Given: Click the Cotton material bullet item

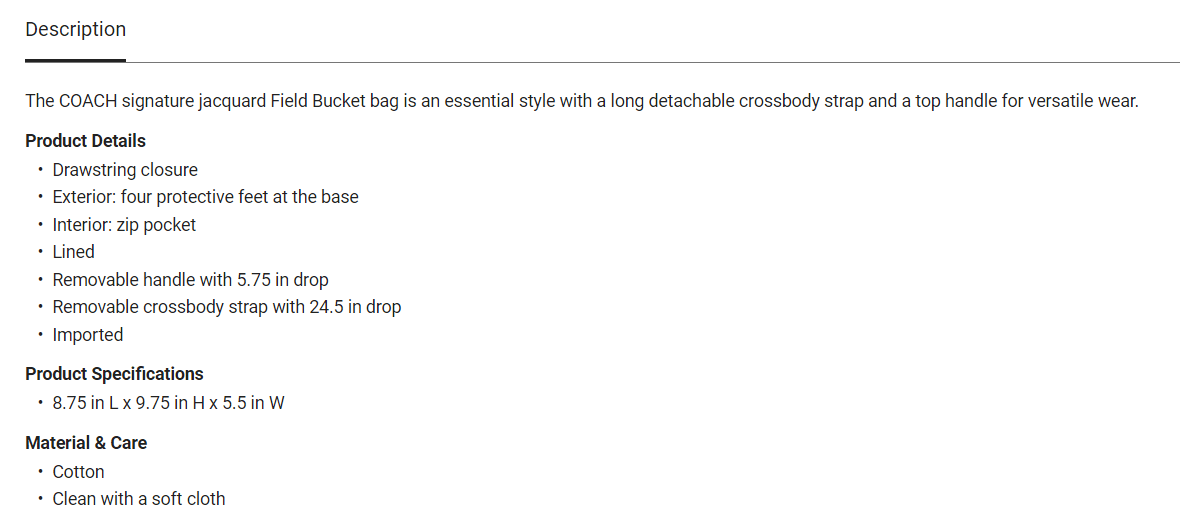Looking at the screenshot, I should (x=78, y=472).
